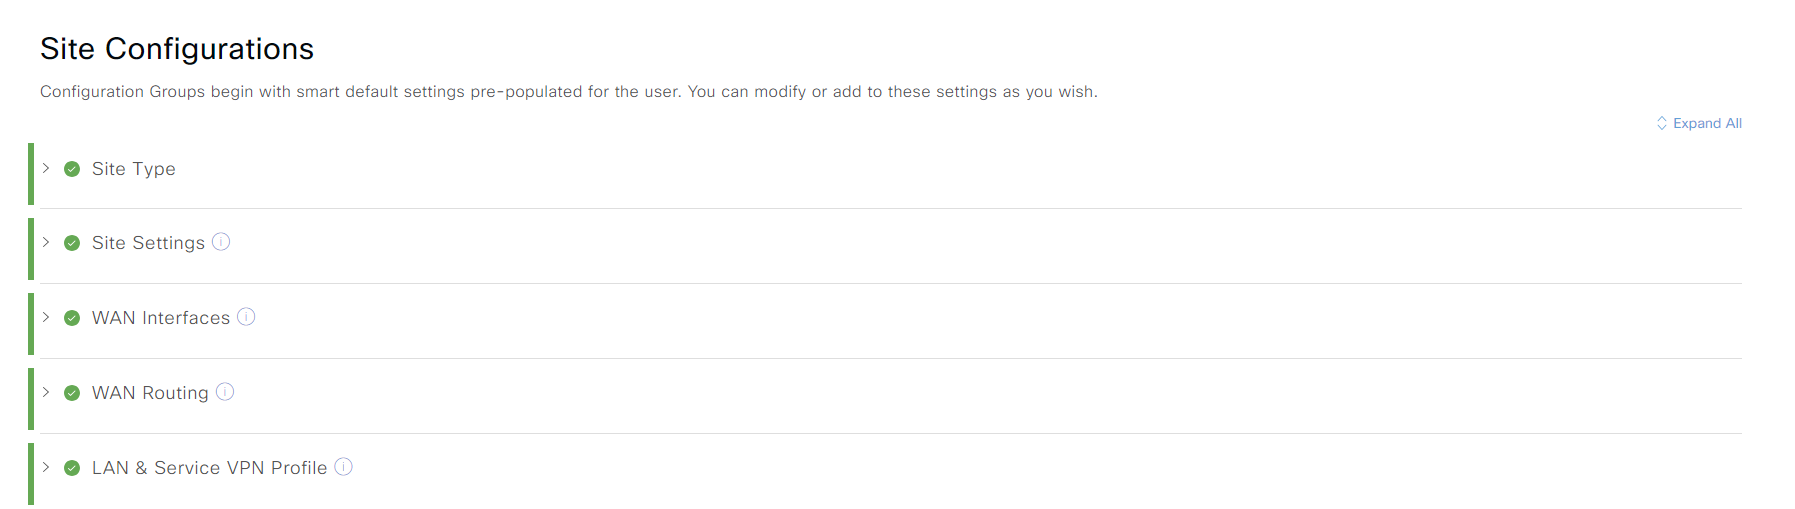Open the LAN & Service VPN Profile label
The height and width of the screenshot is (509, 1795).
(x=210, y=468)
